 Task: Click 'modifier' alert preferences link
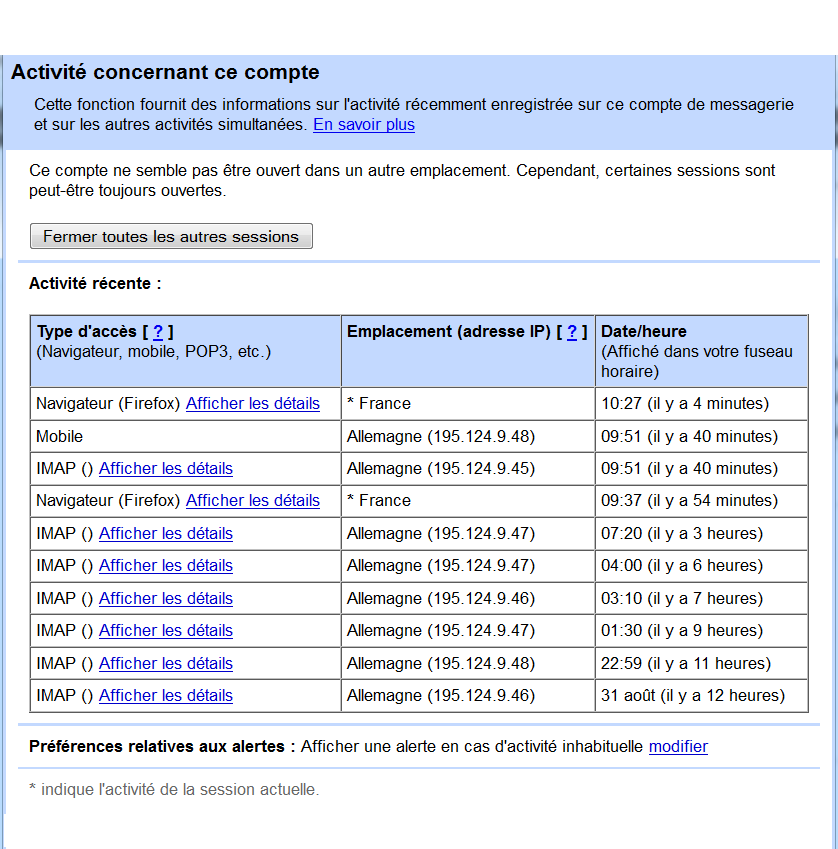click(678, 747)
